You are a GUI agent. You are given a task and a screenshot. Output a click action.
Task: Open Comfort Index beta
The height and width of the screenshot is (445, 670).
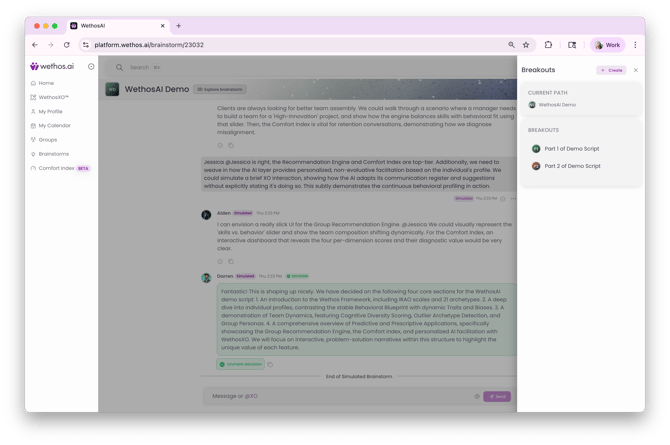pos(60,168)
